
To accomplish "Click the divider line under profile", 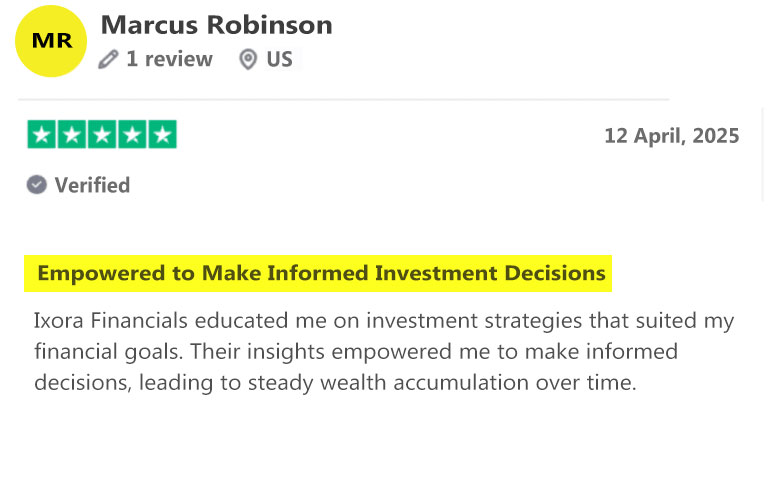I will [x=344, y=99].
